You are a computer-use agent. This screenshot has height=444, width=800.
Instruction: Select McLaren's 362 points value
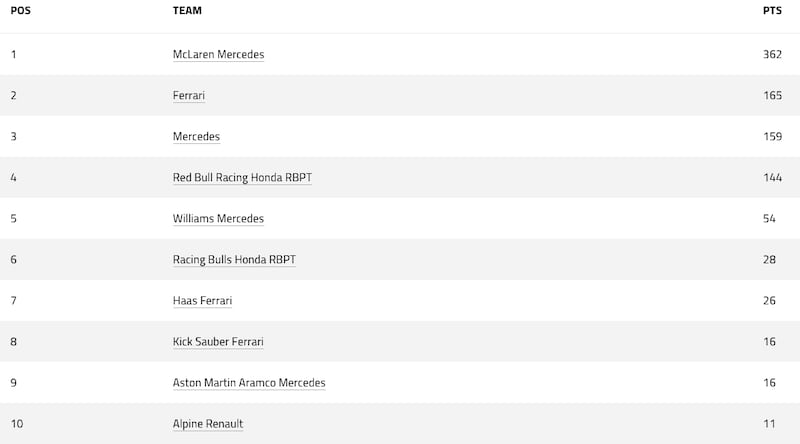pyautogui.click(x=772, y=54)
